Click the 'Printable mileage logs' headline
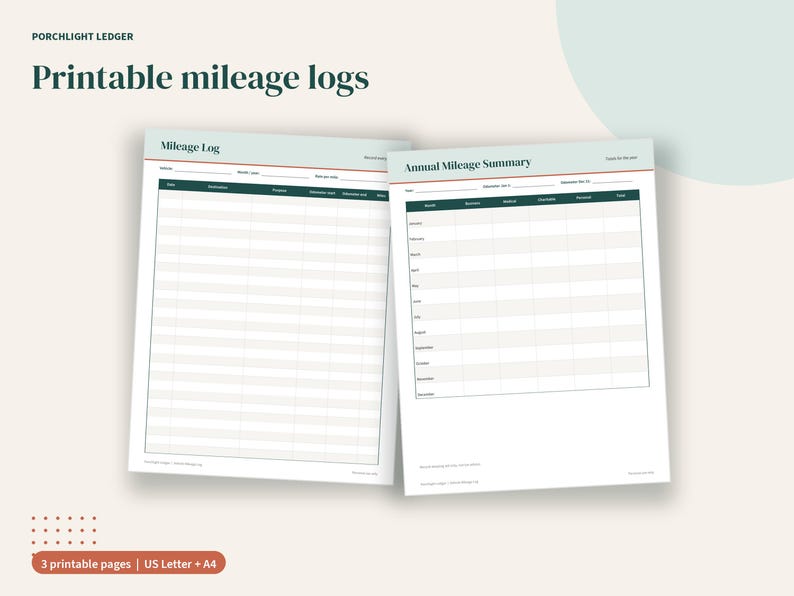 [201, 79]
